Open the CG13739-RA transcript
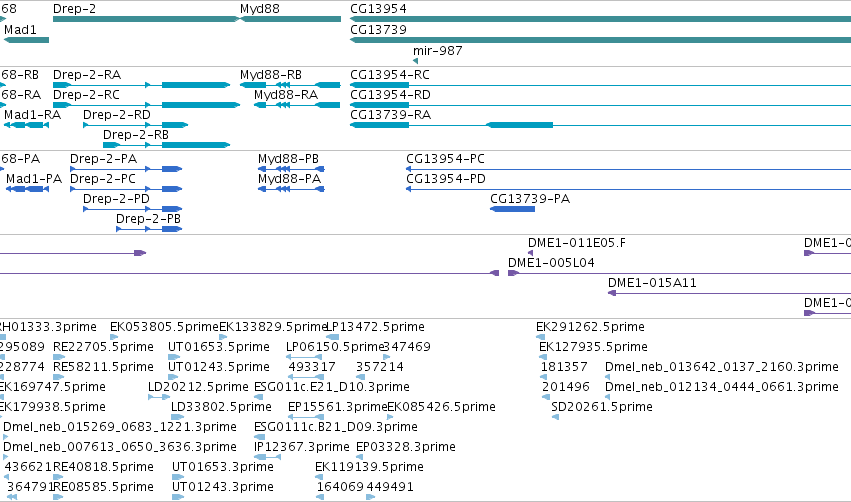The image size is (851, 502). pyautogui.click(x=391, y=115)
